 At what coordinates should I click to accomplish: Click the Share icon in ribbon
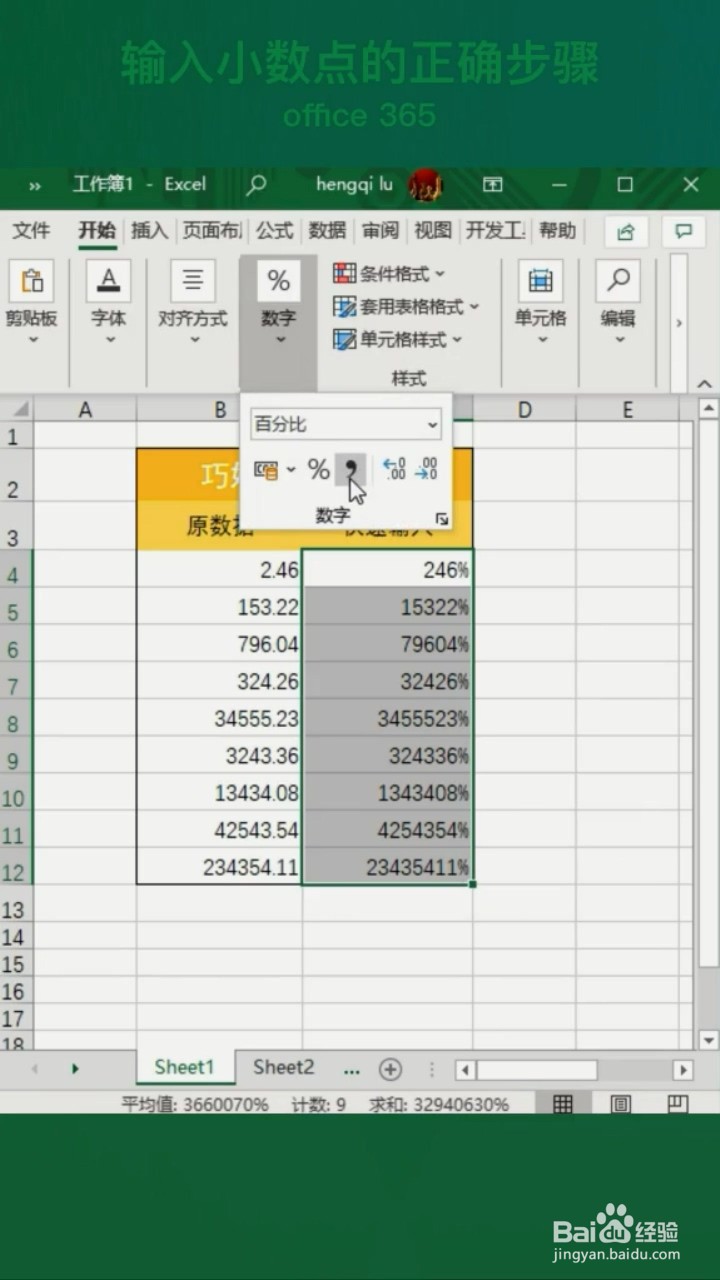coord(626,231)
